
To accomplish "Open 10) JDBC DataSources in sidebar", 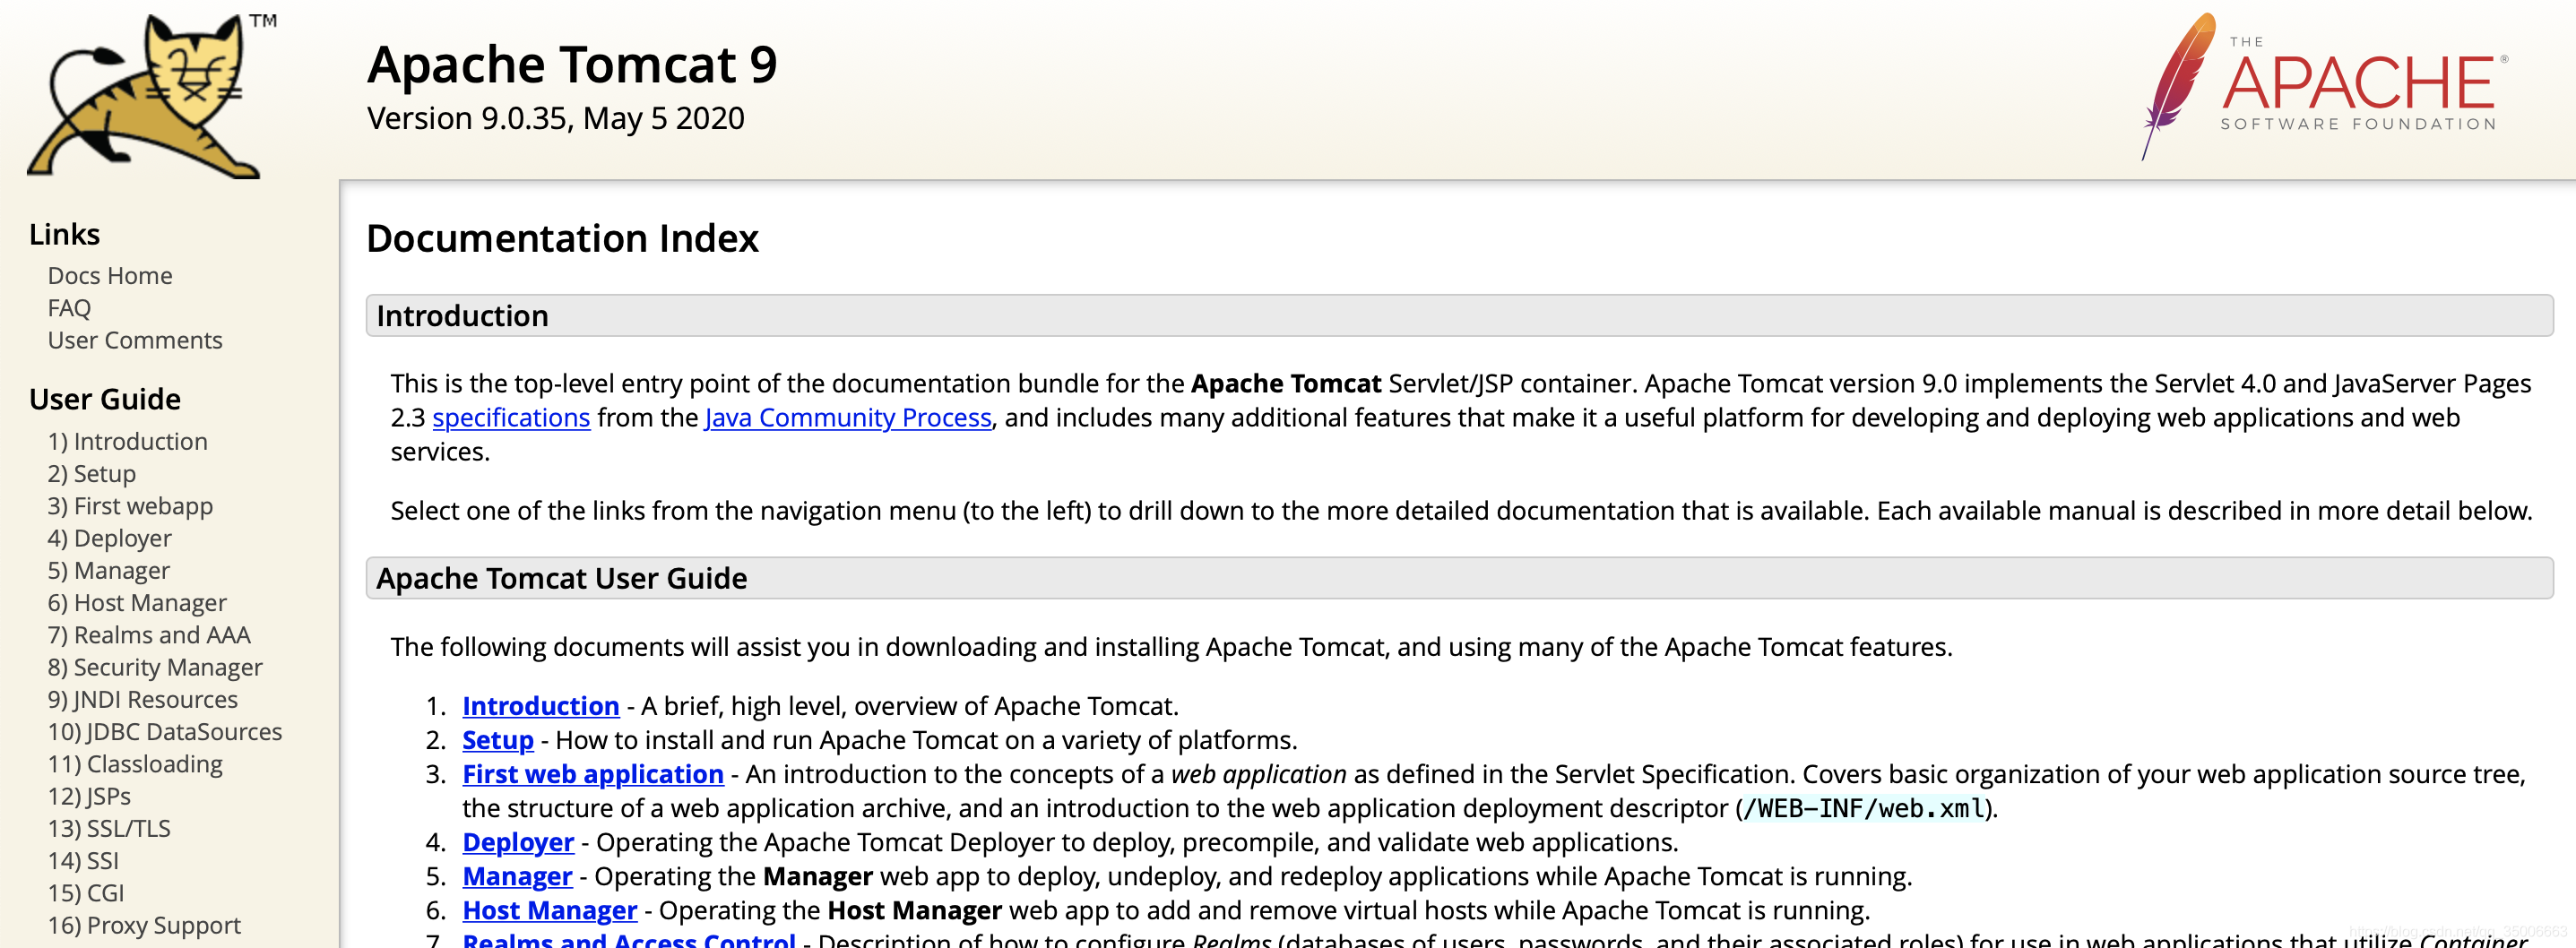I will coord(165,731).
